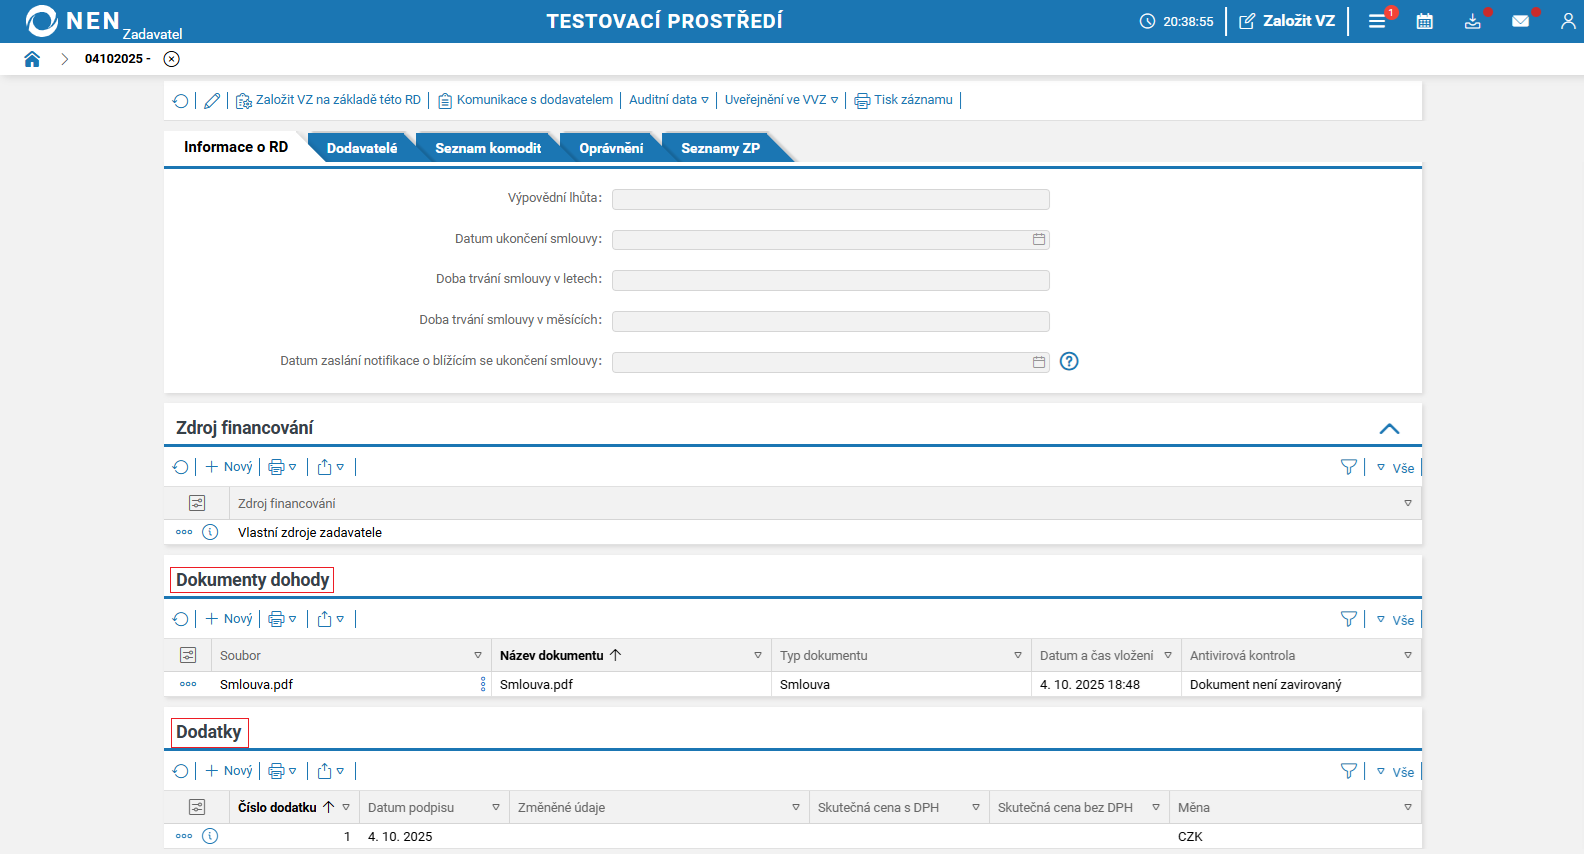Viewport: 1584px width, 854px height.
Task: Open the calendar icon in header
Action: (1425, 21)
